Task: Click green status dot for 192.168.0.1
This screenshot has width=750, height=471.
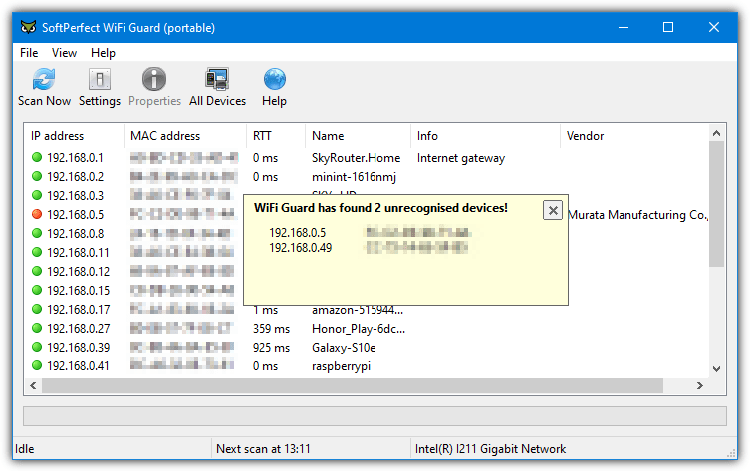Action: click(37, 157)
